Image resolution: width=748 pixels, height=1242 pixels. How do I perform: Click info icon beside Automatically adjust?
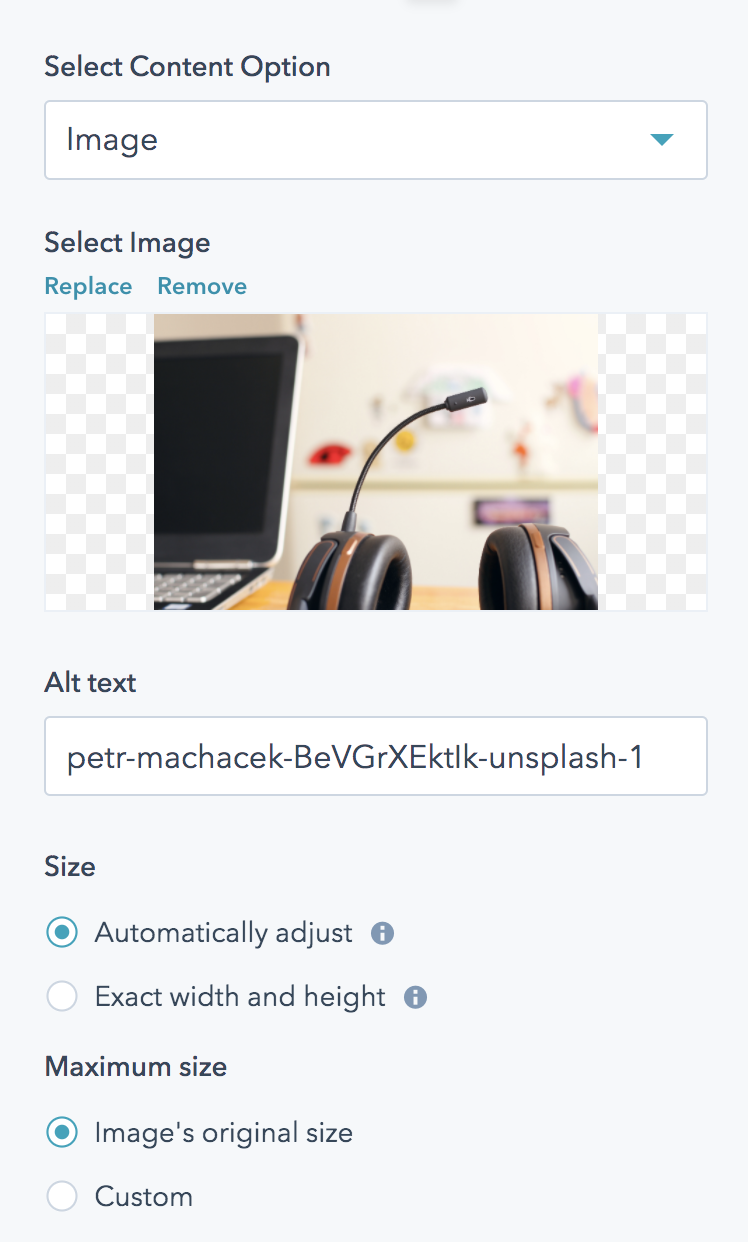pos(382,934)
